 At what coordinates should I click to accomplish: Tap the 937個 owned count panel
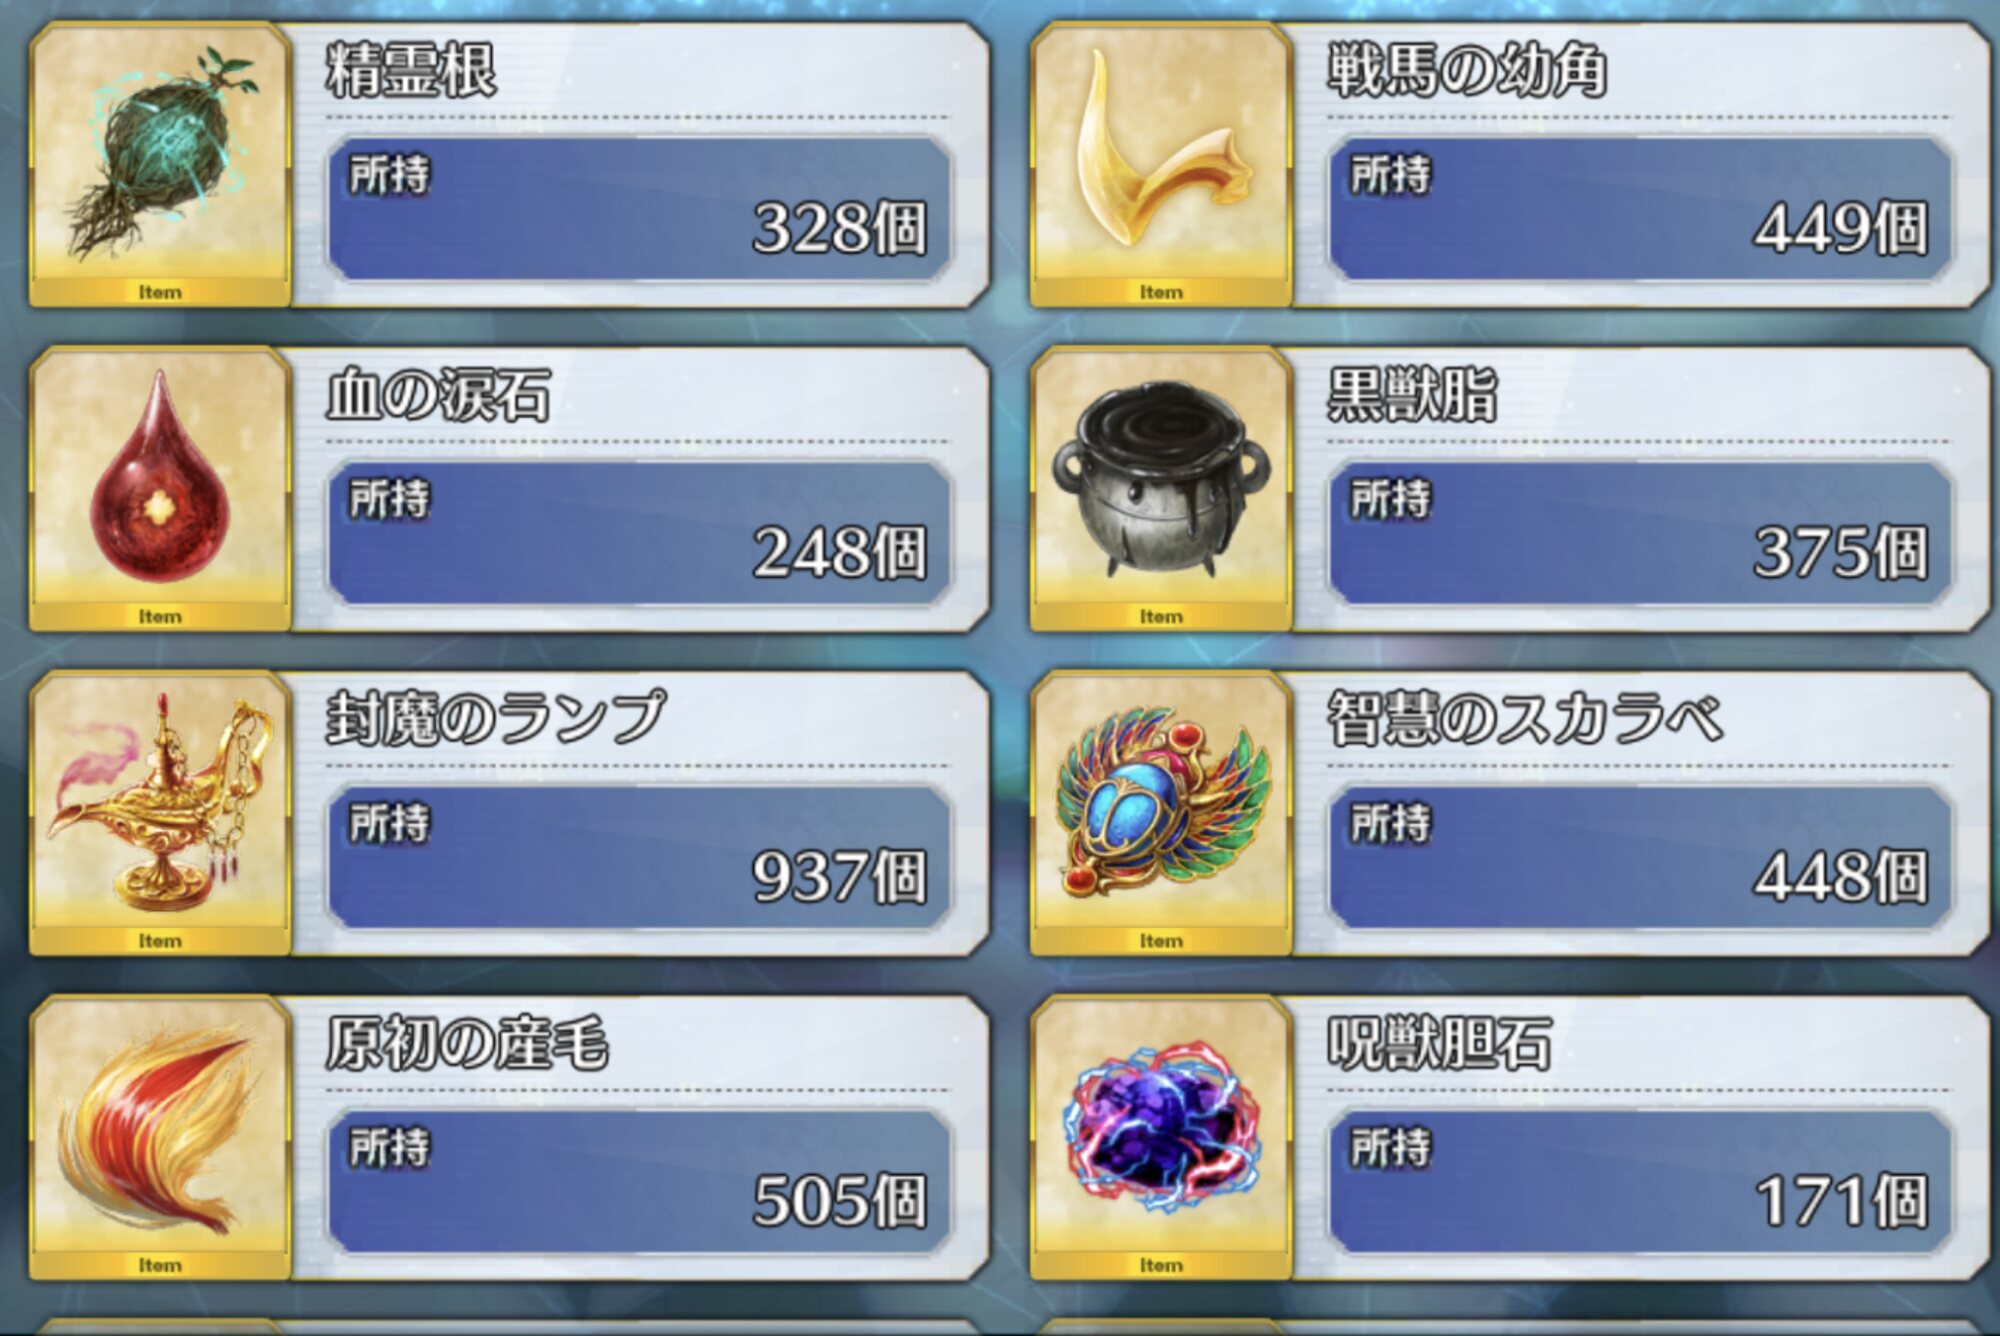pyautogui.click(x=639, y=856)
